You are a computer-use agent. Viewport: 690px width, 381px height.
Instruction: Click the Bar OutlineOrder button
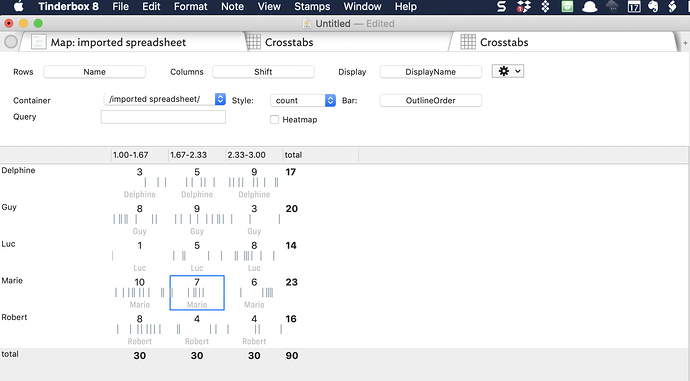[430, 100]
